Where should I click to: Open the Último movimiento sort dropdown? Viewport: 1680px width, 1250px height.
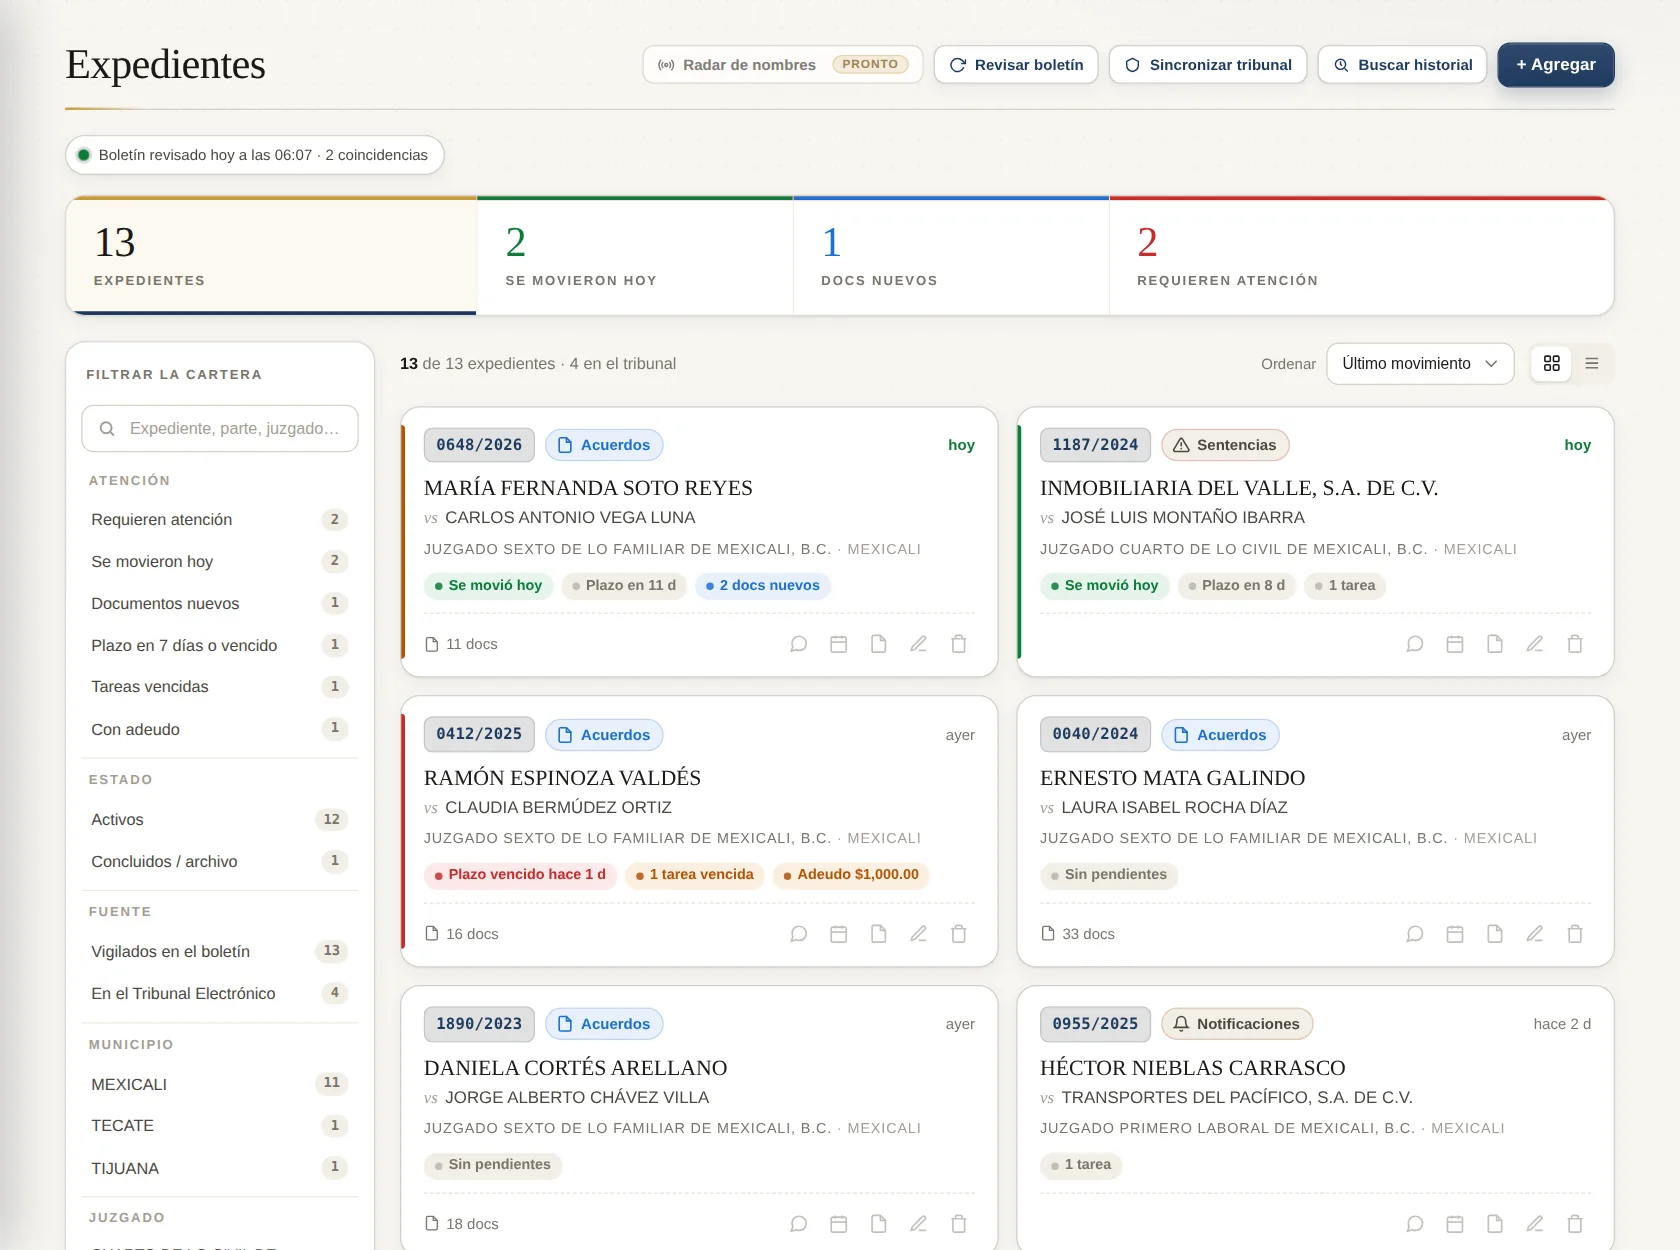click(1420, 364)
